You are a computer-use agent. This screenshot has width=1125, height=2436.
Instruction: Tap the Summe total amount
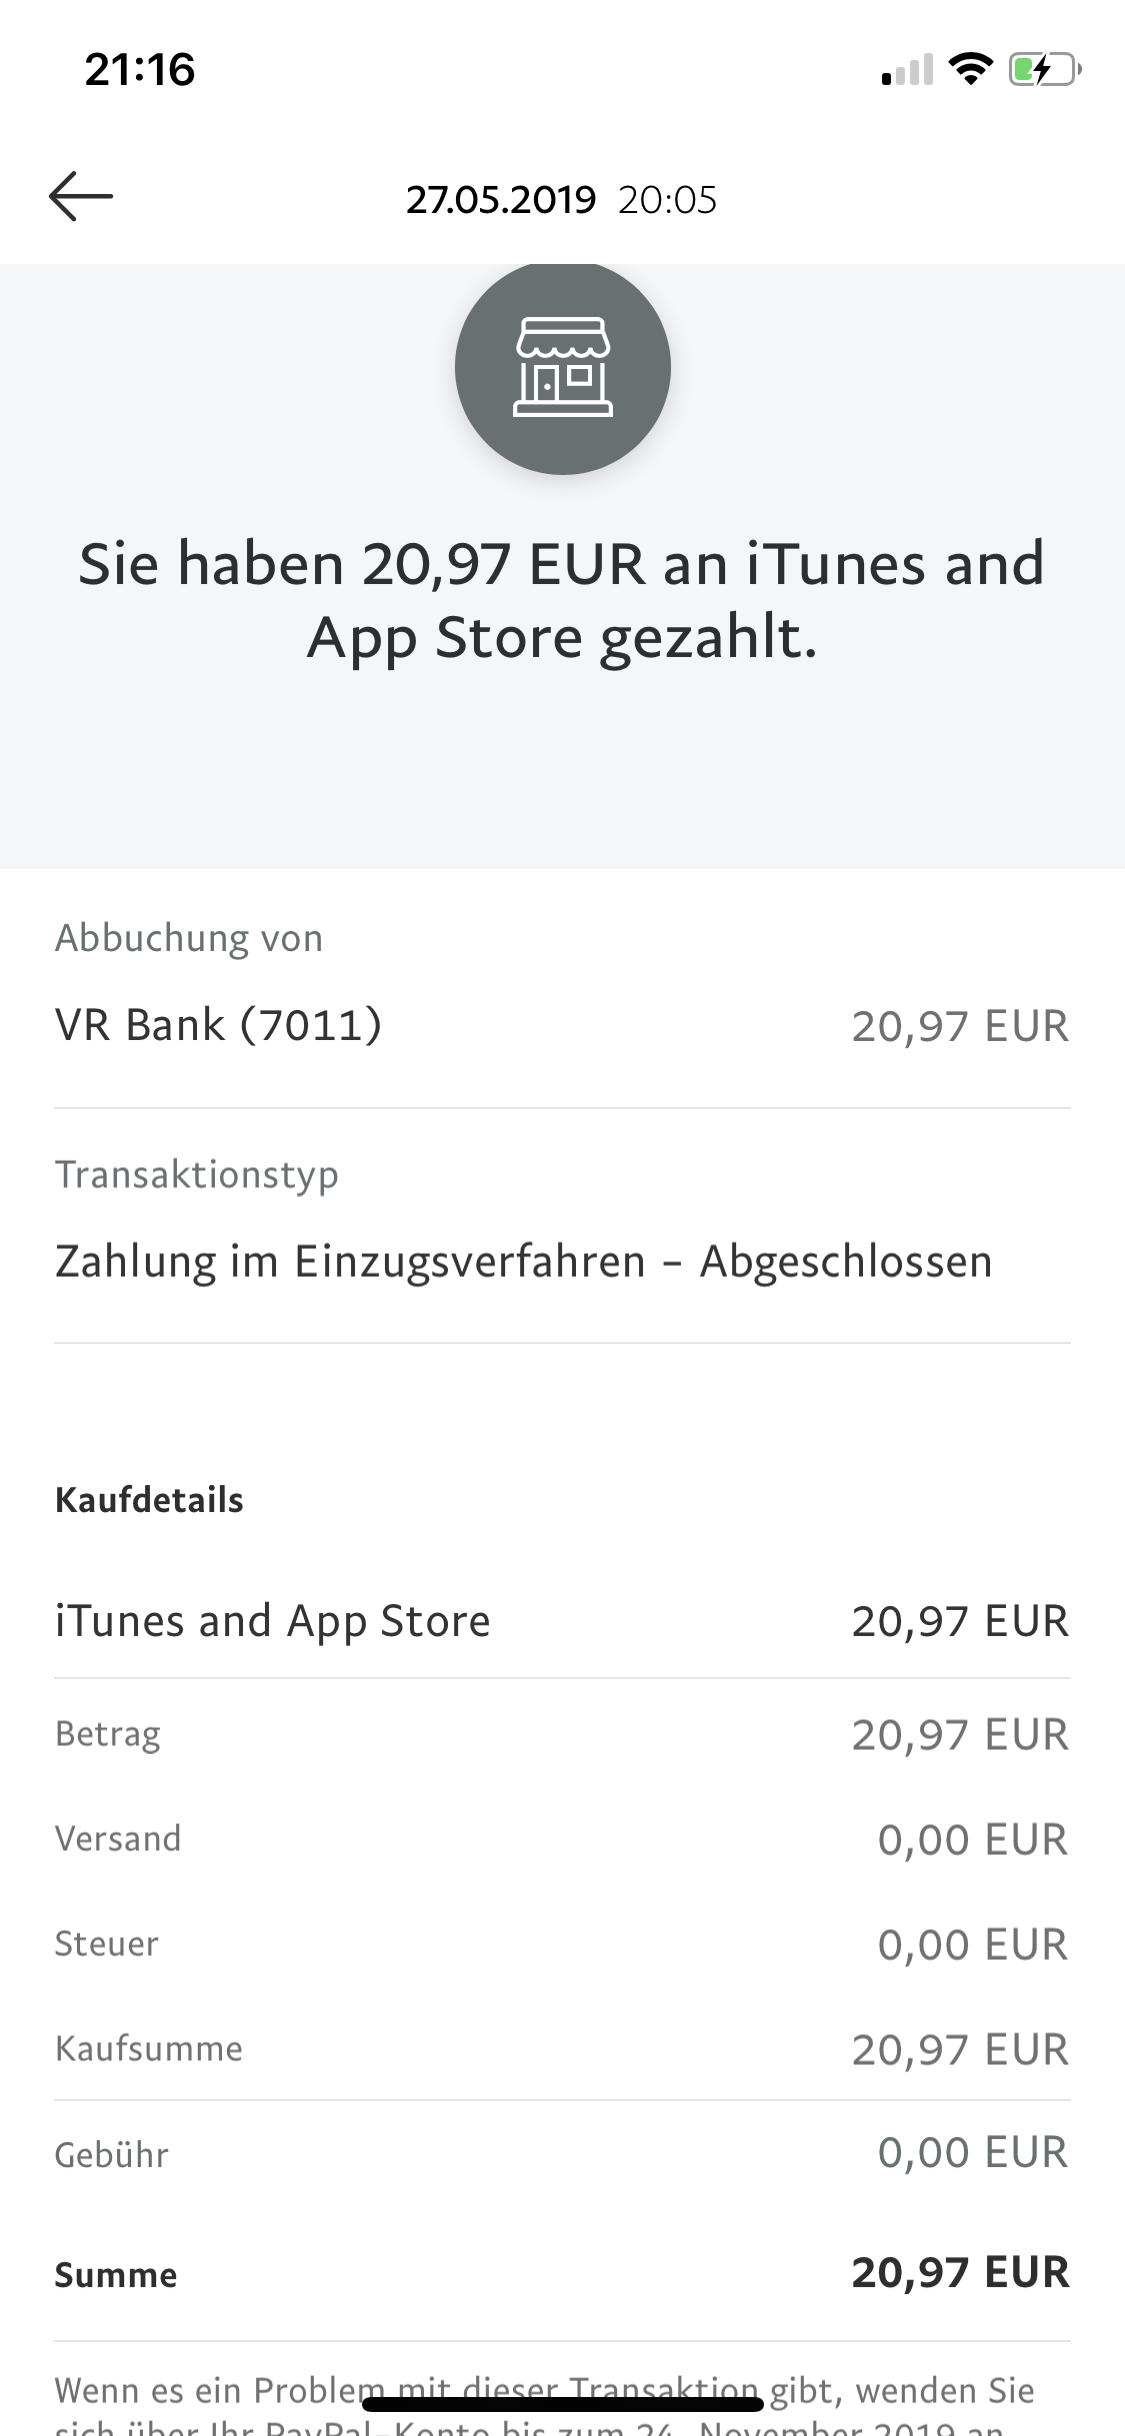(960, 2273)
